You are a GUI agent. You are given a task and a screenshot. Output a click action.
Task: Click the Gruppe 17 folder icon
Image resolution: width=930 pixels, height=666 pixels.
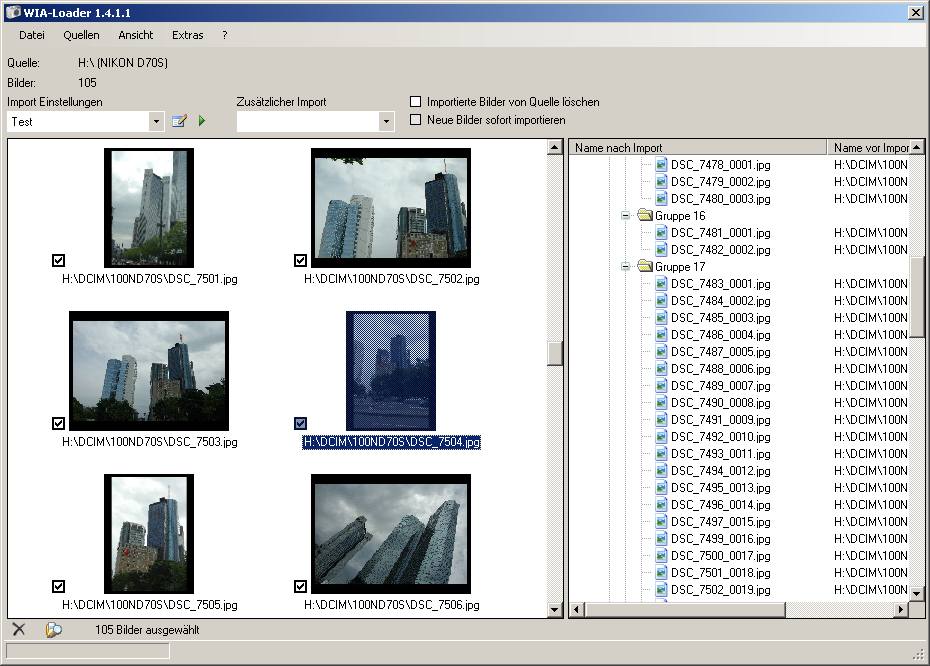[x=645, y=267]
